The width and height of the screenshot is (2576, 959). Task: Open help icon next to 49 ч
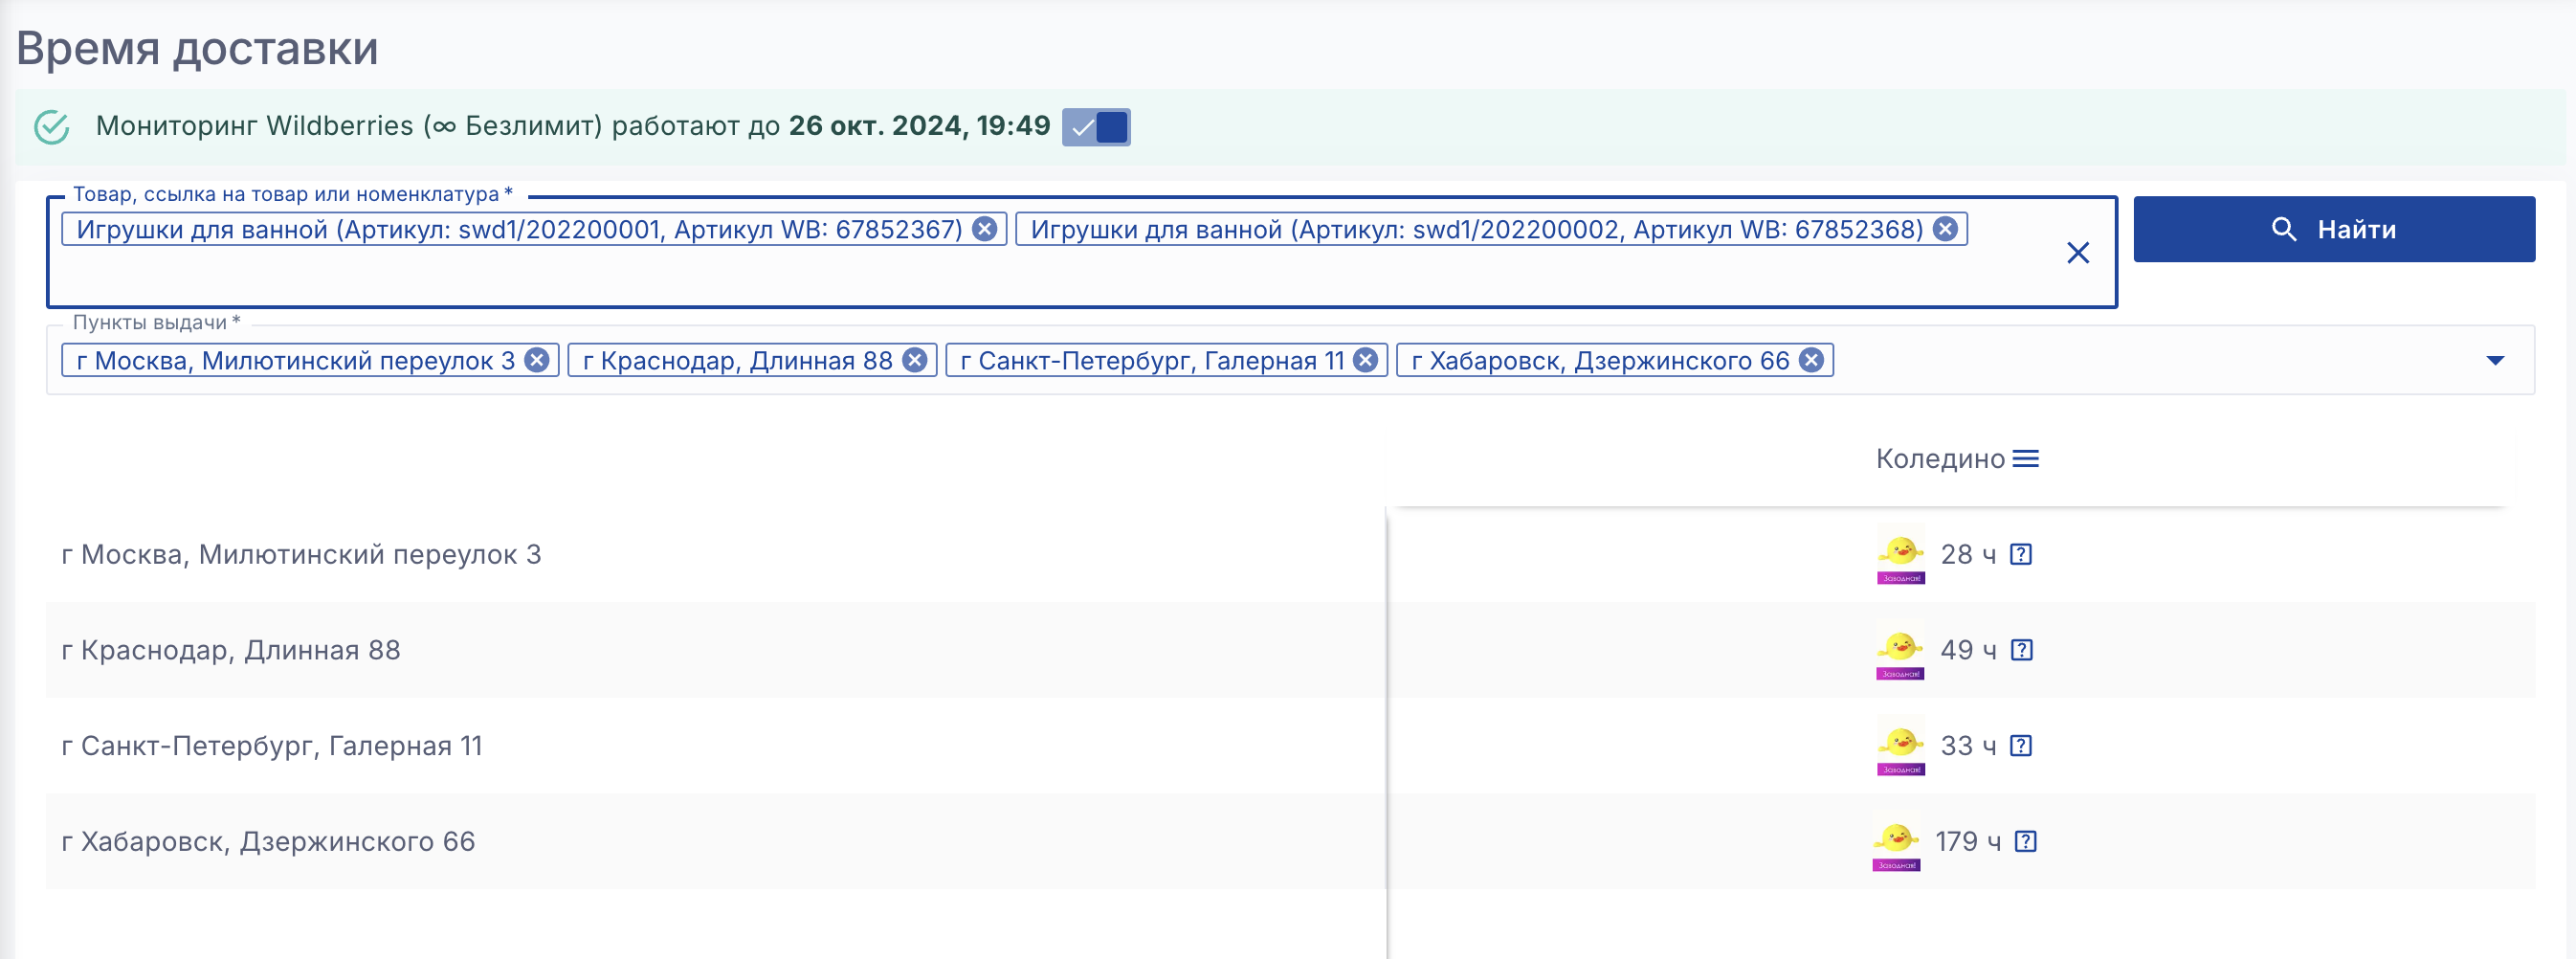click(x=2021, y=650)
